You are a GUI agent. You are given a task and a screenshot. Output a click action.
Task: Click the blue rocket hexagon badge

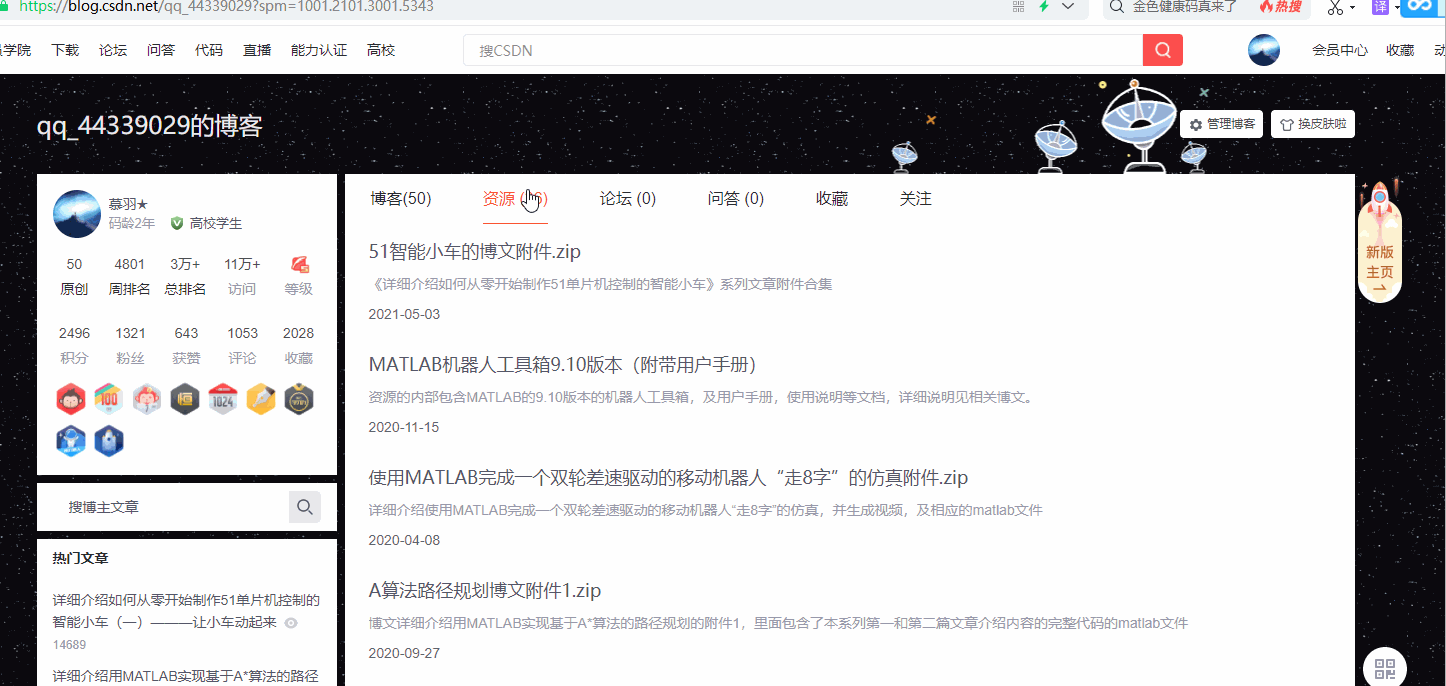click(108, 441)
